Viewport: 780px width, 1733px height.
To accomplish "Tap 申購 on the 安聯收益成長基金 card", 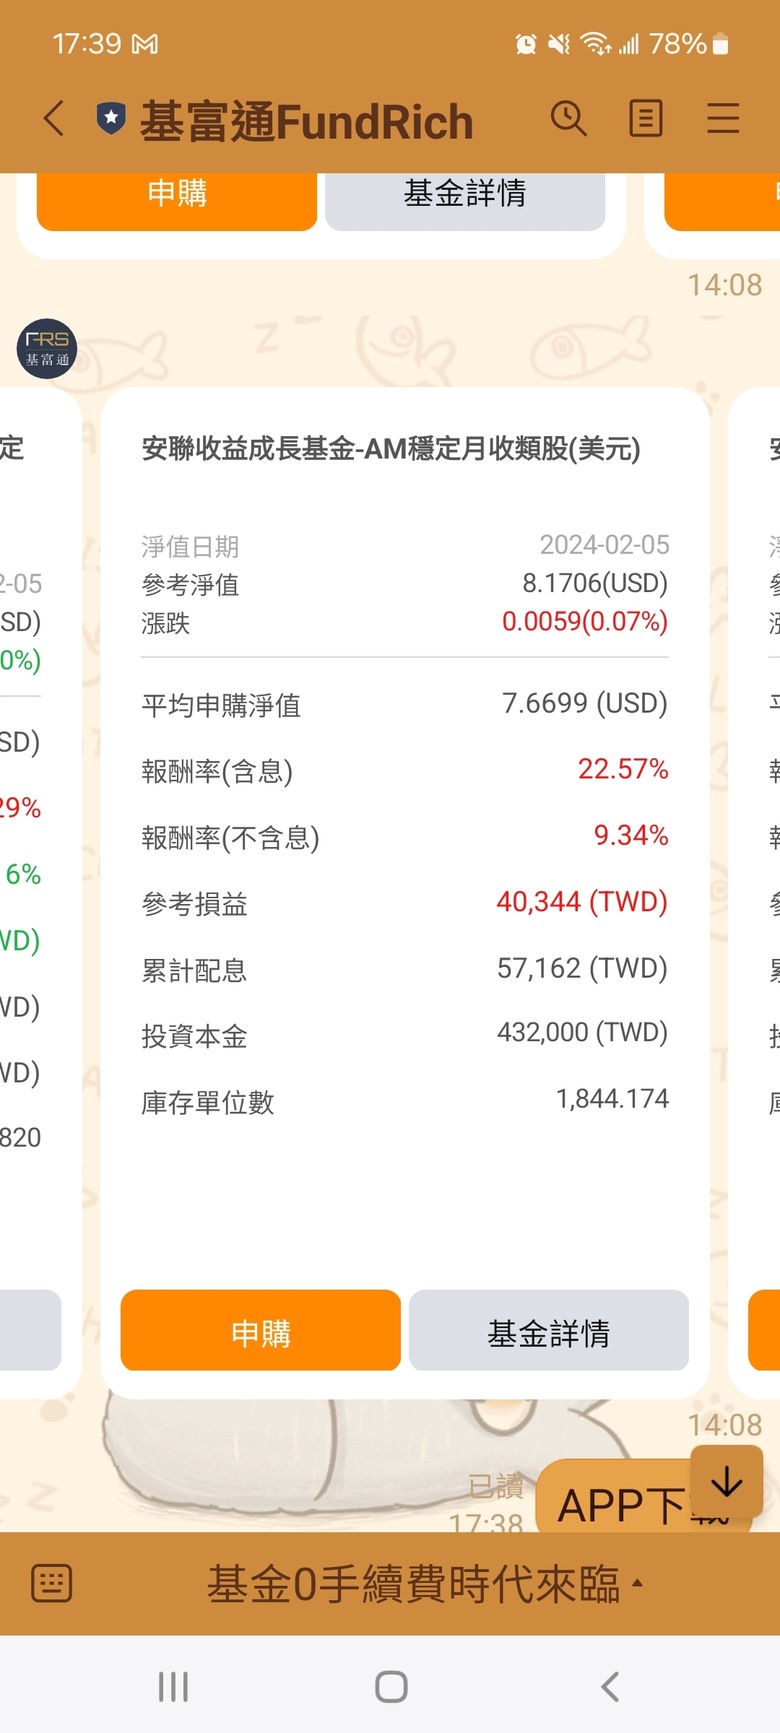I will pos(261,1331).
